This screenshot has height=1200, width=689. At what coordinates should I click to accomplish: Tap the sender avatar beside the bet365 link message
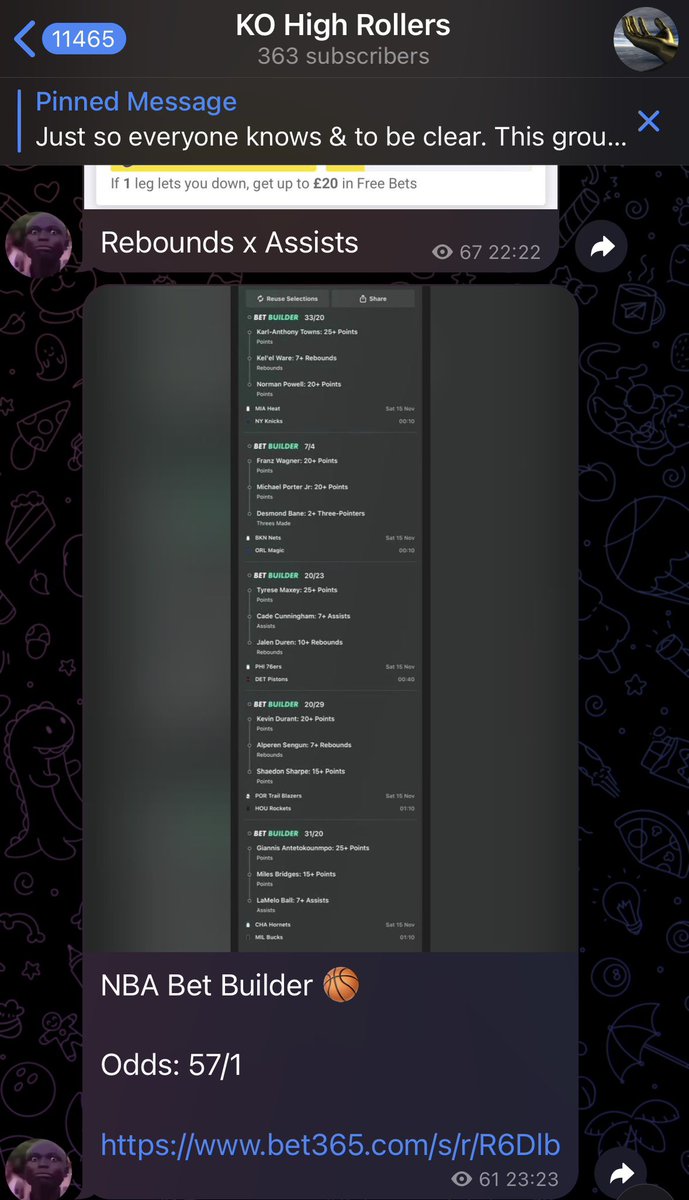39,1170
